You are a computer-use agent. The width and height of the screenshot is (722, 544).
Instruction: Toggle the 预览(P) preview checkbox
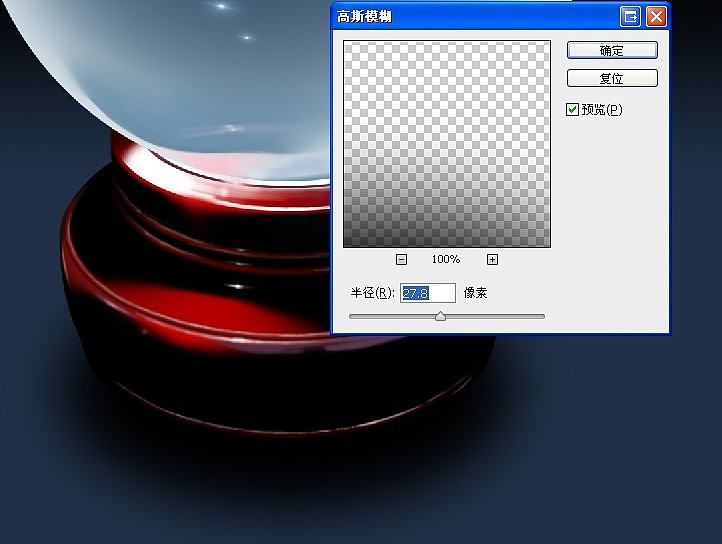[x=572, y=109]
